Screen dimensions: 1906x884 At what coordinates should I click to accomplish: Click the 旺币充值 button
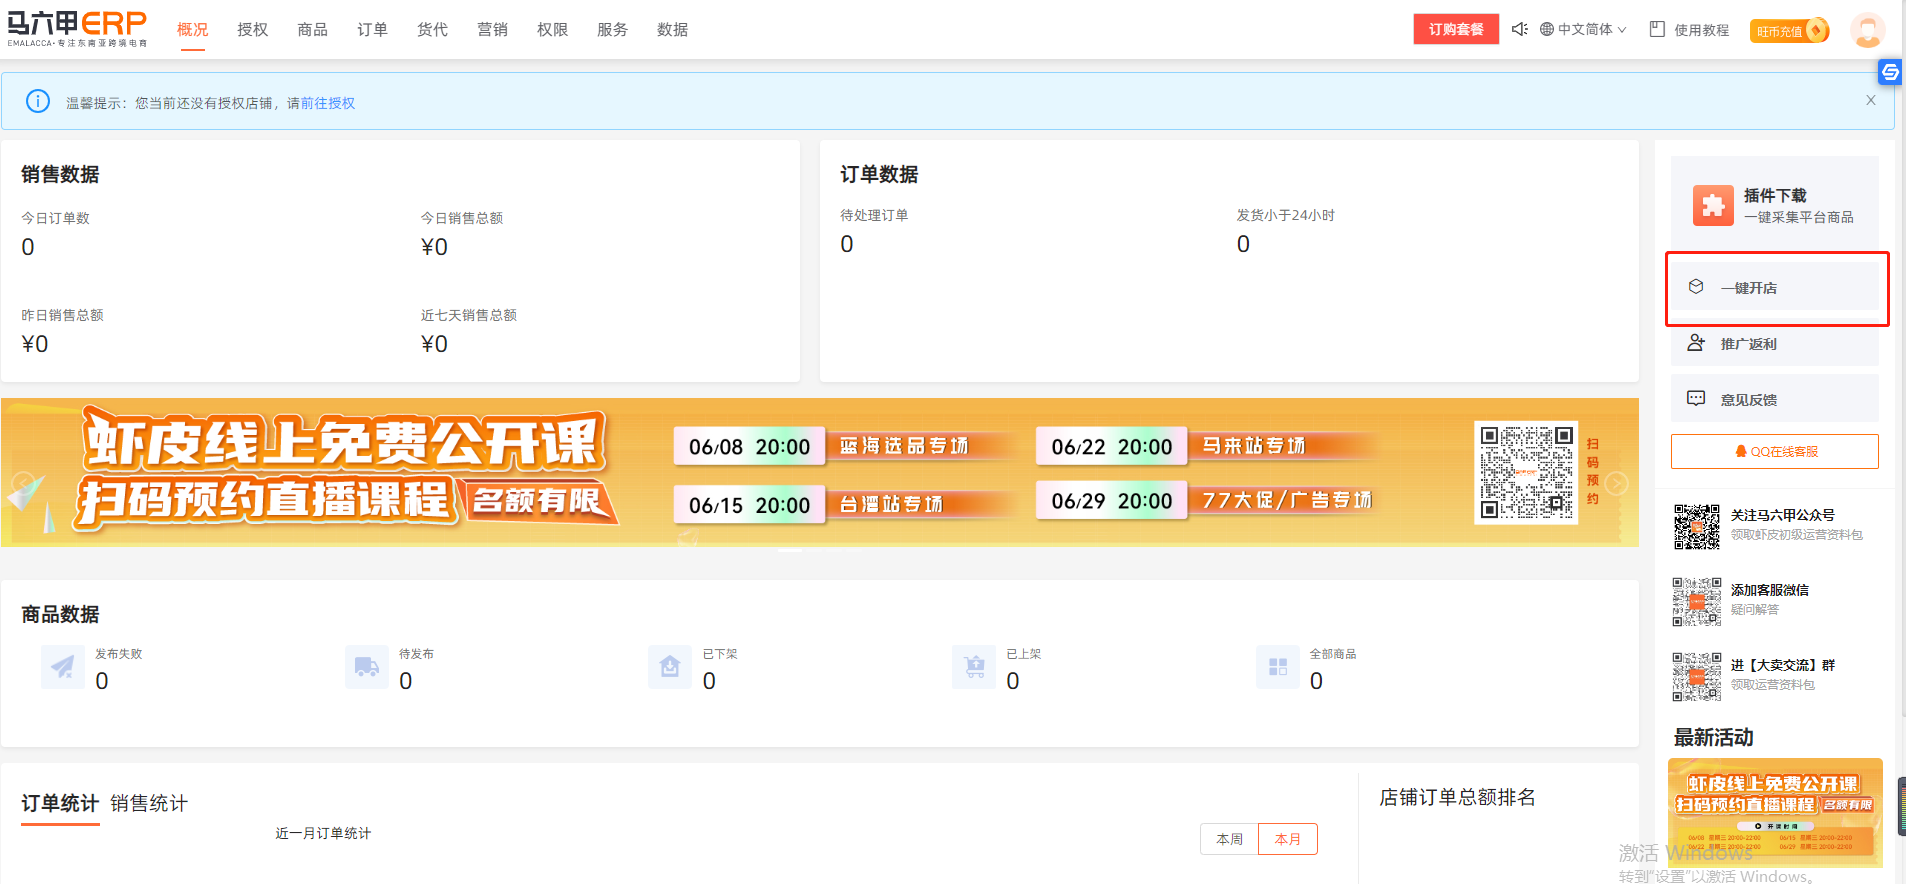(x=1790, y=31)
